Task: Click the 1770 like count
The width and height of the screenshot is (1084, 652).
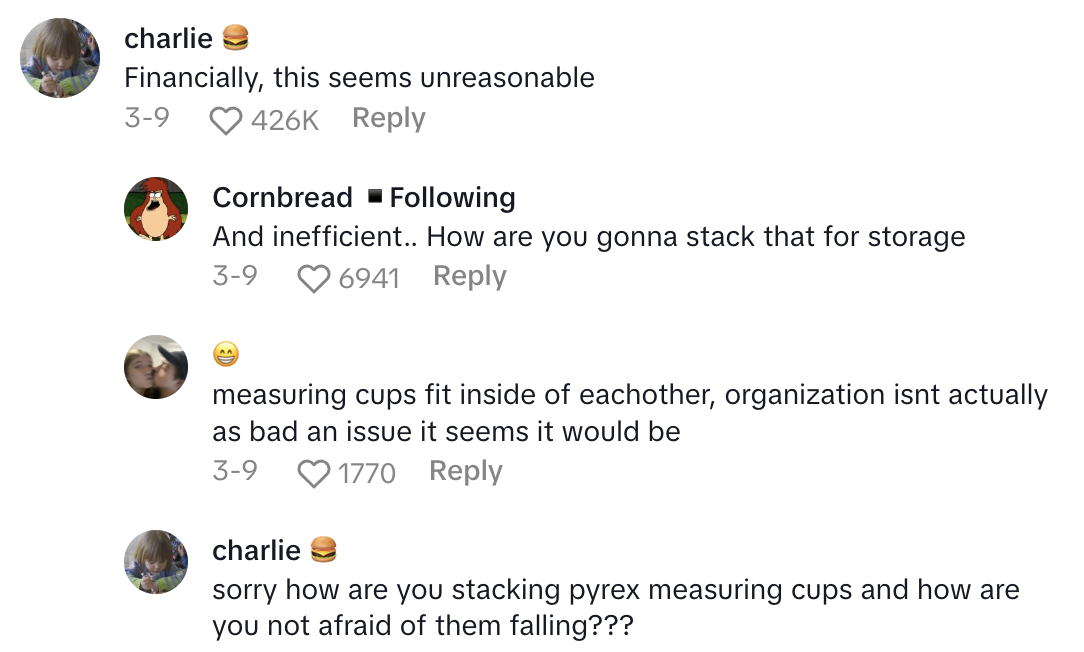Action: (367, 473)
